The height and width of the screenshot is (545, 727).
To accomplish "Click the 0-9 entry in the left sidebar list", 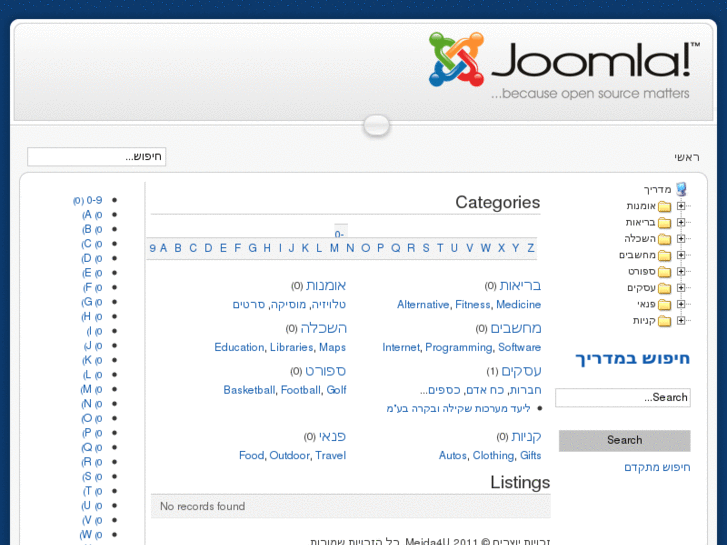I will coord(88,200).
